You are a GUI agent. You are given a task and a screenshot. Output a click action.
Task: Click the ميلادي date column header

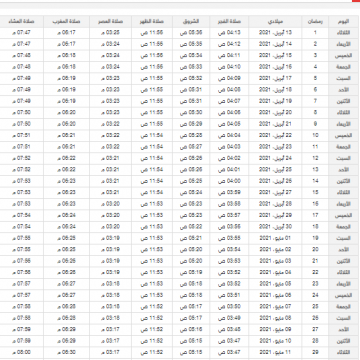[x=275, y=22]
